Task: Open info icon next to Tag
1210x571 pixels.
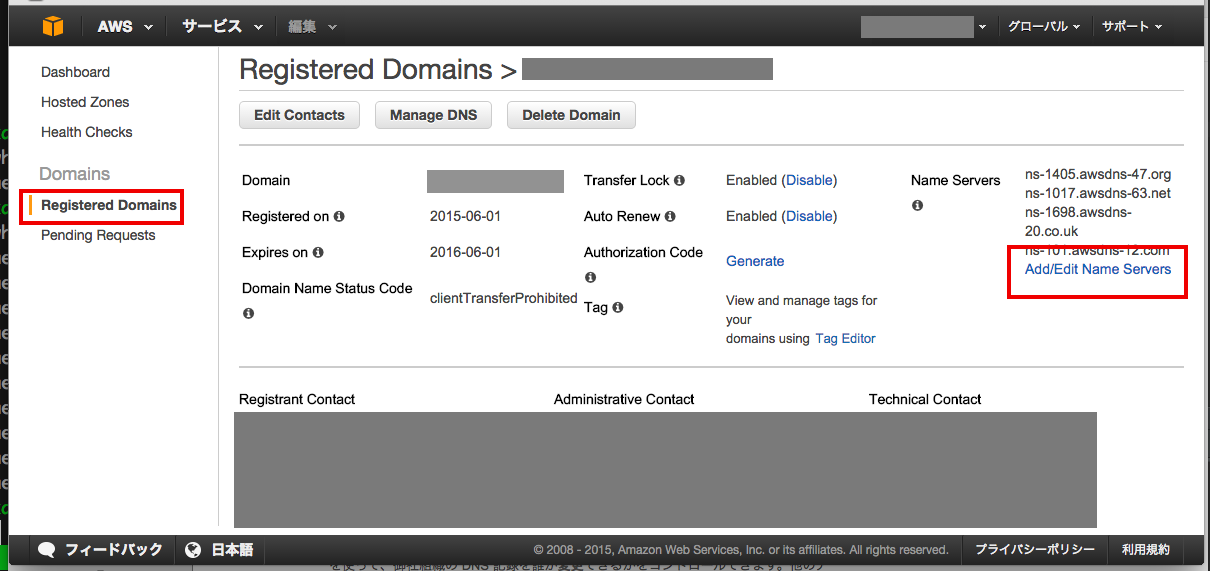Action: point(618,307)
